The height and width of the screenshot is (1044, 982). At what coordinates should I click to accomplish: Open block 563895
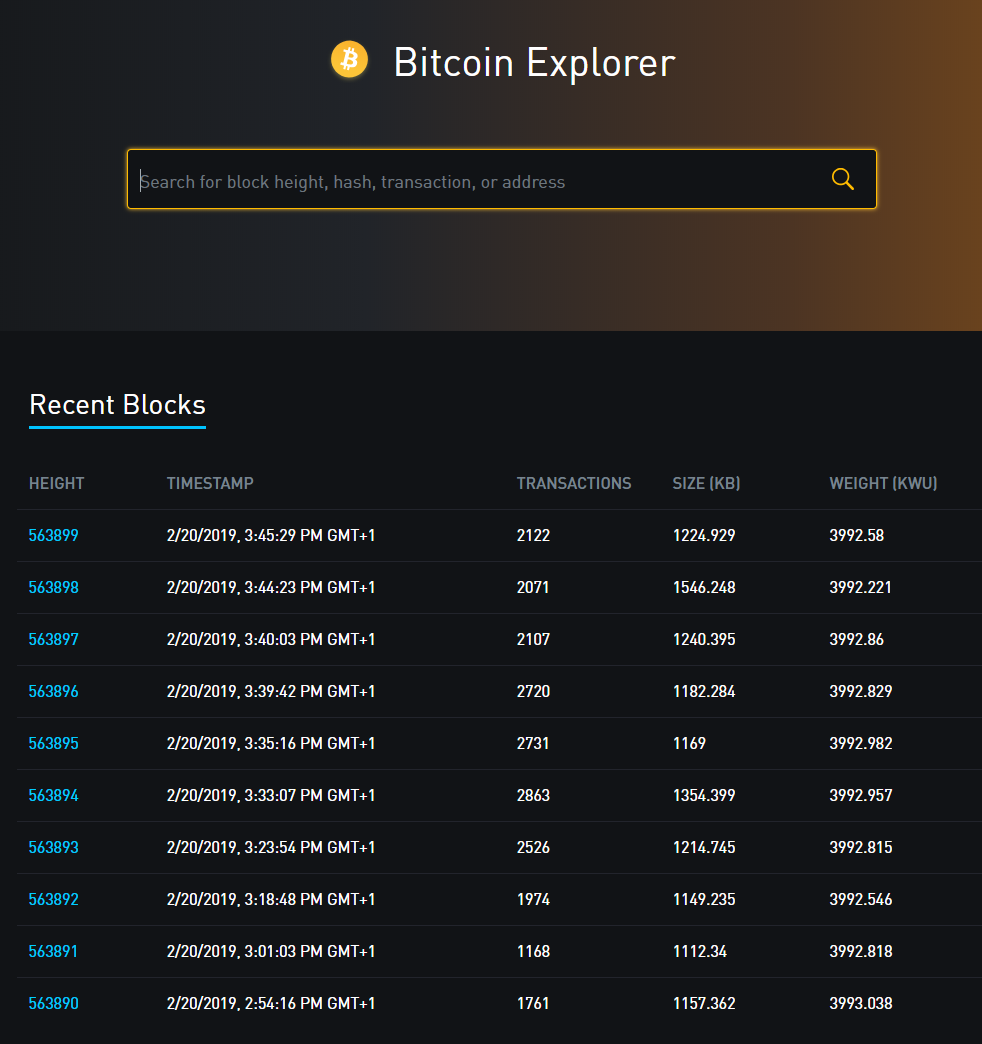click(x=53, y=743)
